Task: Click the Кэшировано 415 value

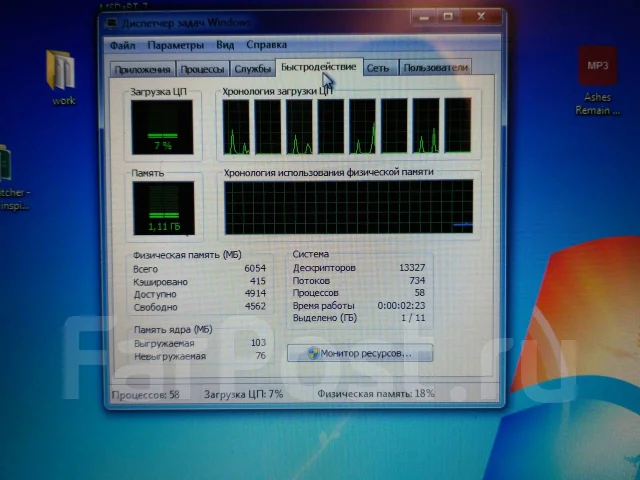Action: [x=258, y=281]
